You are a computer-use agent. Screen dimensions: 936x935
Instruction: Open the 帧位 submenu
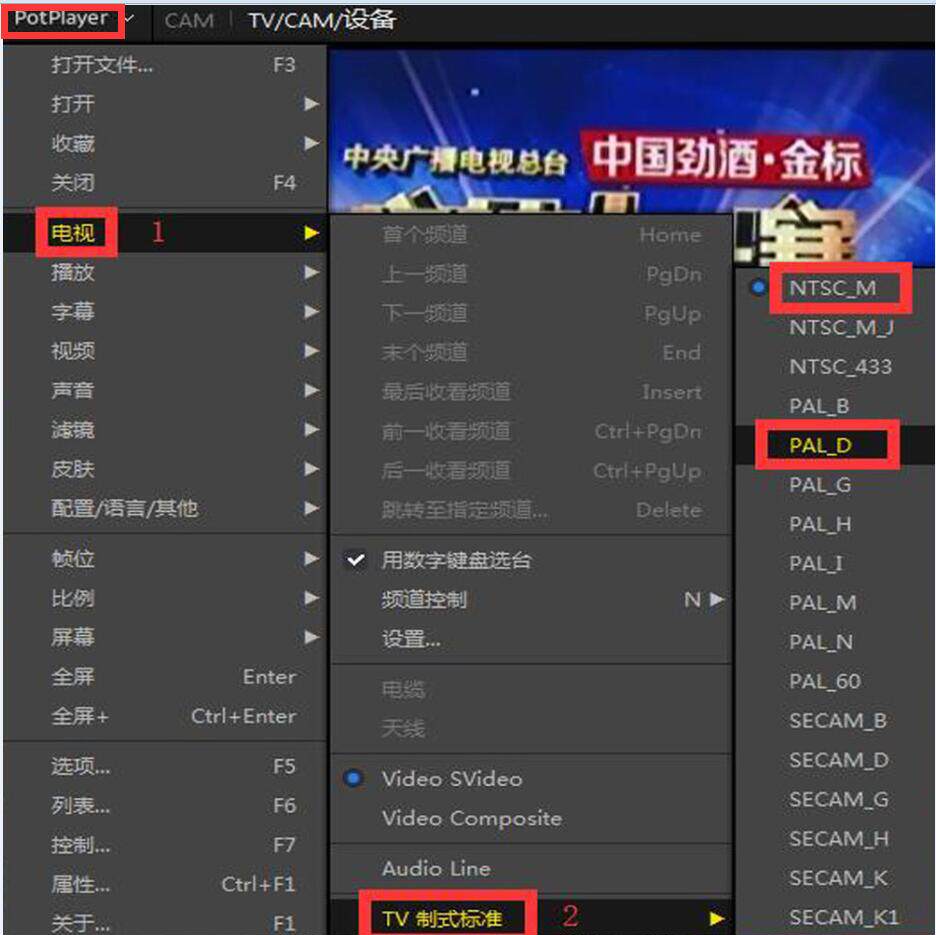pos(165,559)
